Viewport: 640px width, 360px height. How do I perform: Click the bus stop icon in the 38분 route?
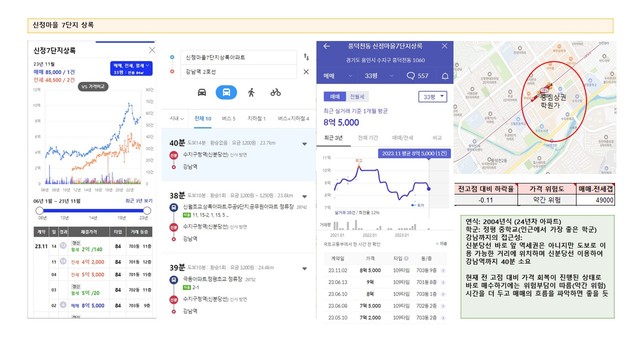tap(173, 207)
